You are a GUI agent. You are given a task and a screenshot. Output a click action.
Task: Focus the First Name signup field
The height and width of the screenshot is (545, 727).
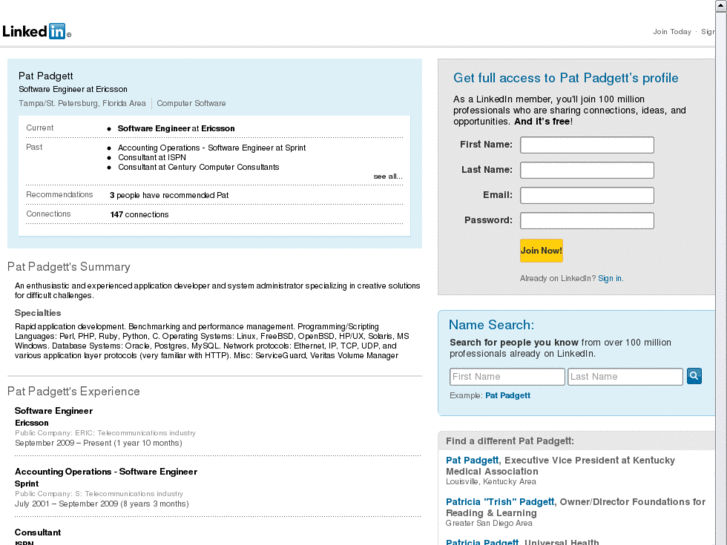tap(587, 145)
